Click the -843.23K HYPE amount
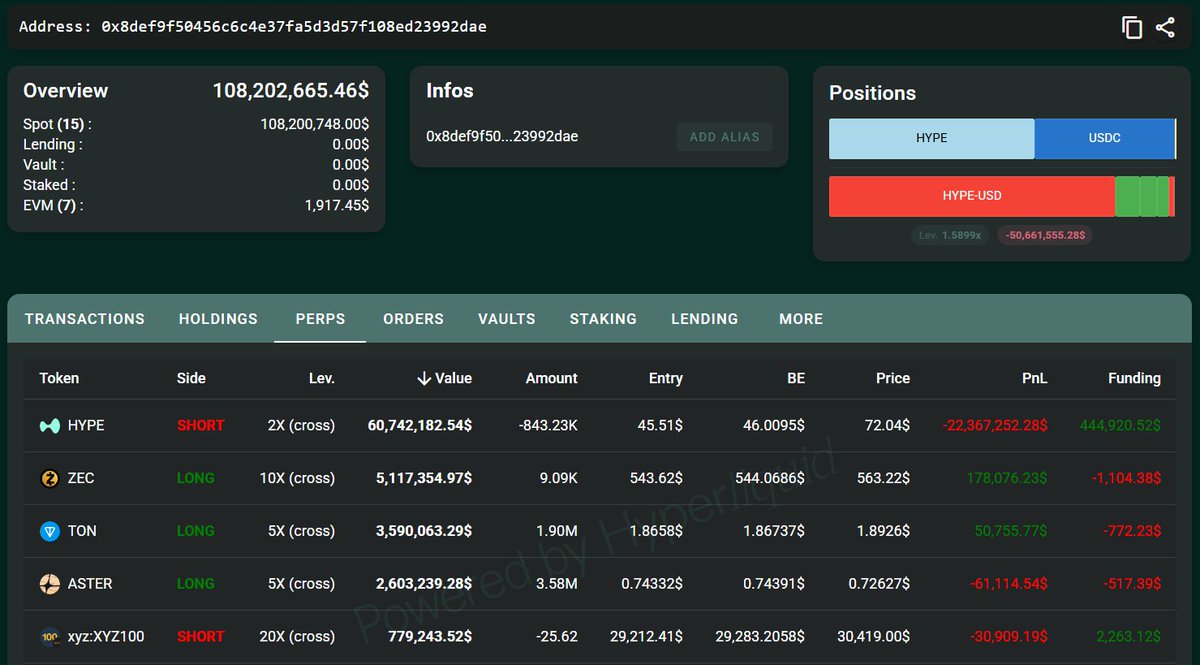1200x665 pixels. coord(548,426)
